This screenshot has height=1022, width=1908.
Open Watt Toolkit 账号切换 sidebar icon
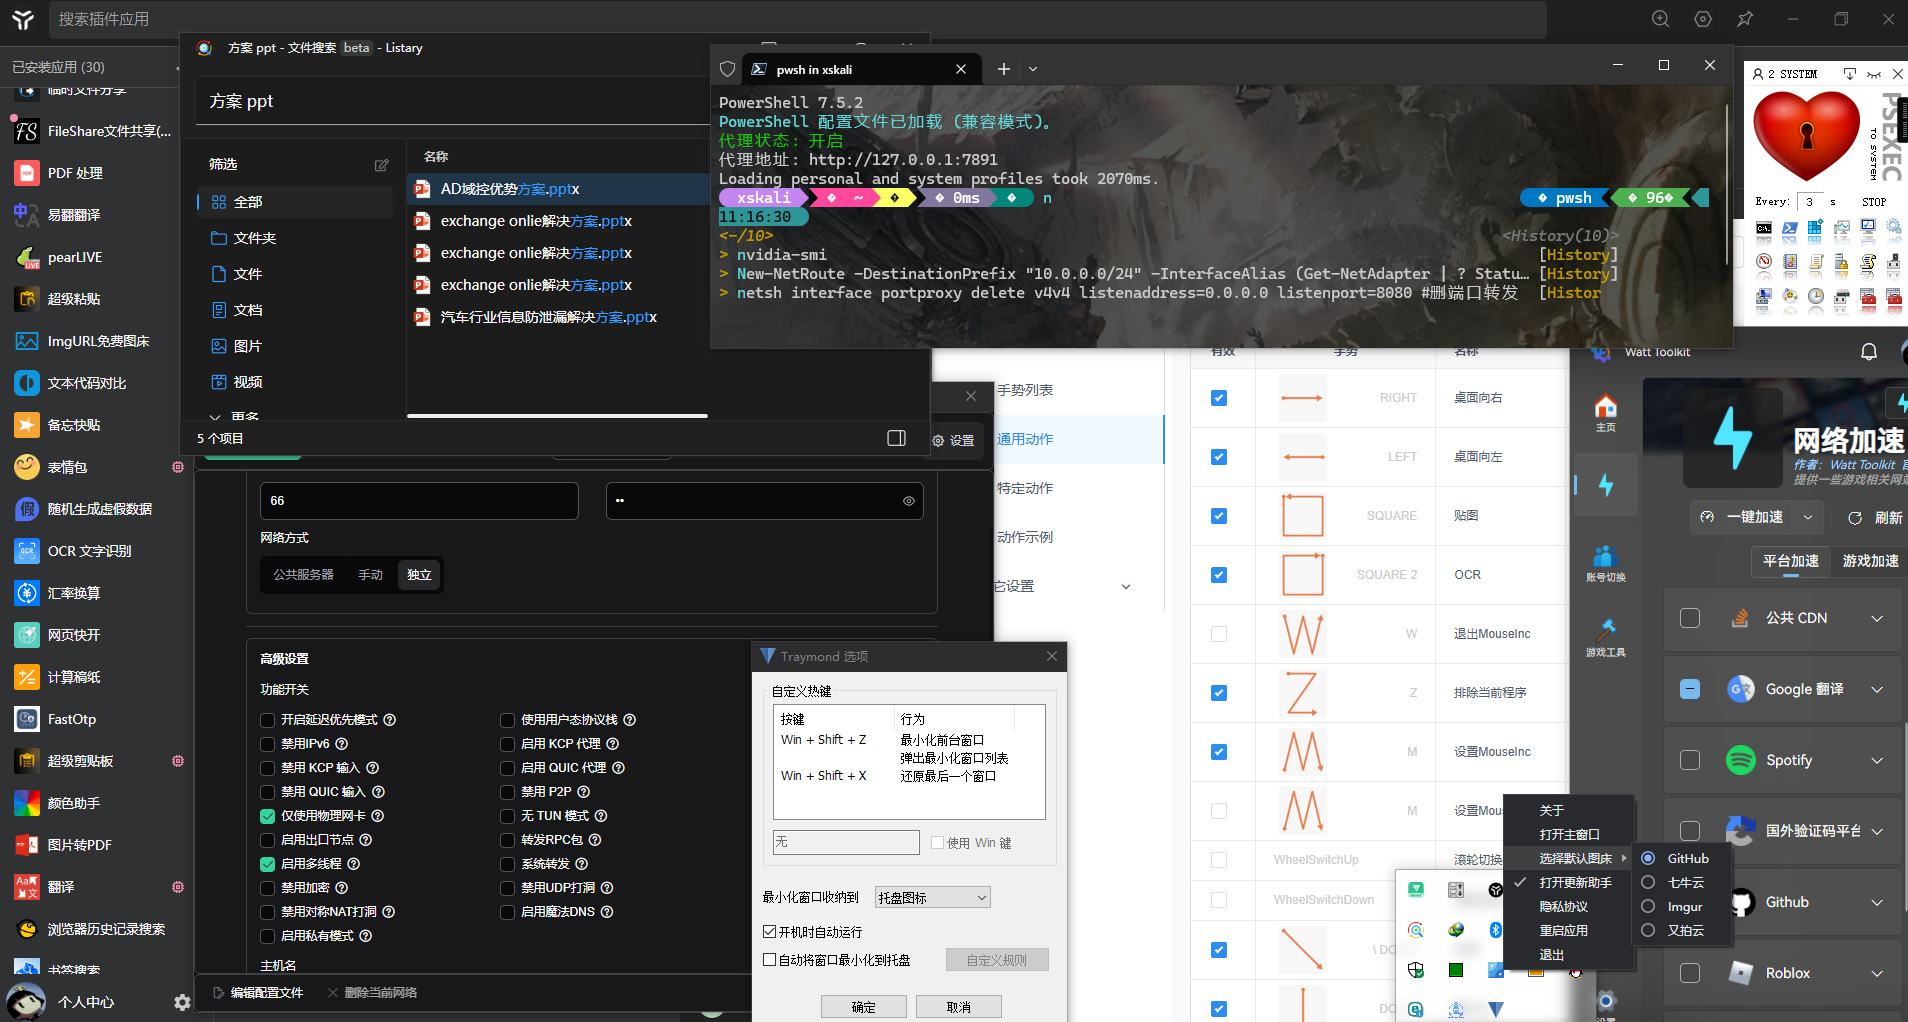[x=1606, y=563]
